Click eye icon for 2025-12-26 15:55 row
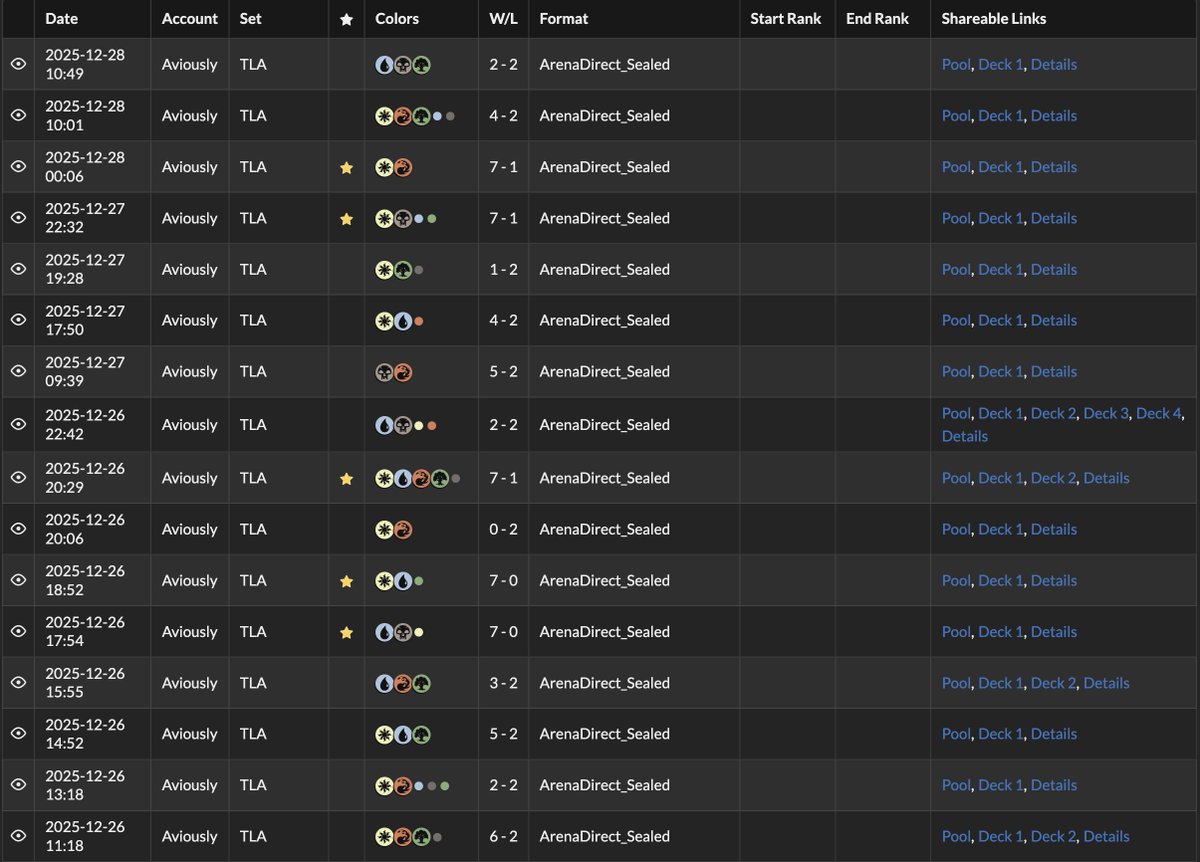 (x=18, y=683)
